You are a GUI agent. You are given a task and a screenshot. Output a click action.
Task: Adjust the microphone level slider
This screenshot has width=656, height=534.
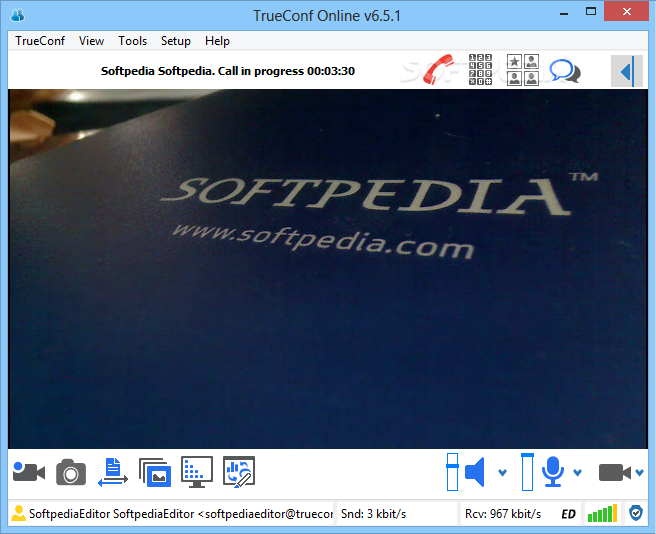click(x=527, y=472)
